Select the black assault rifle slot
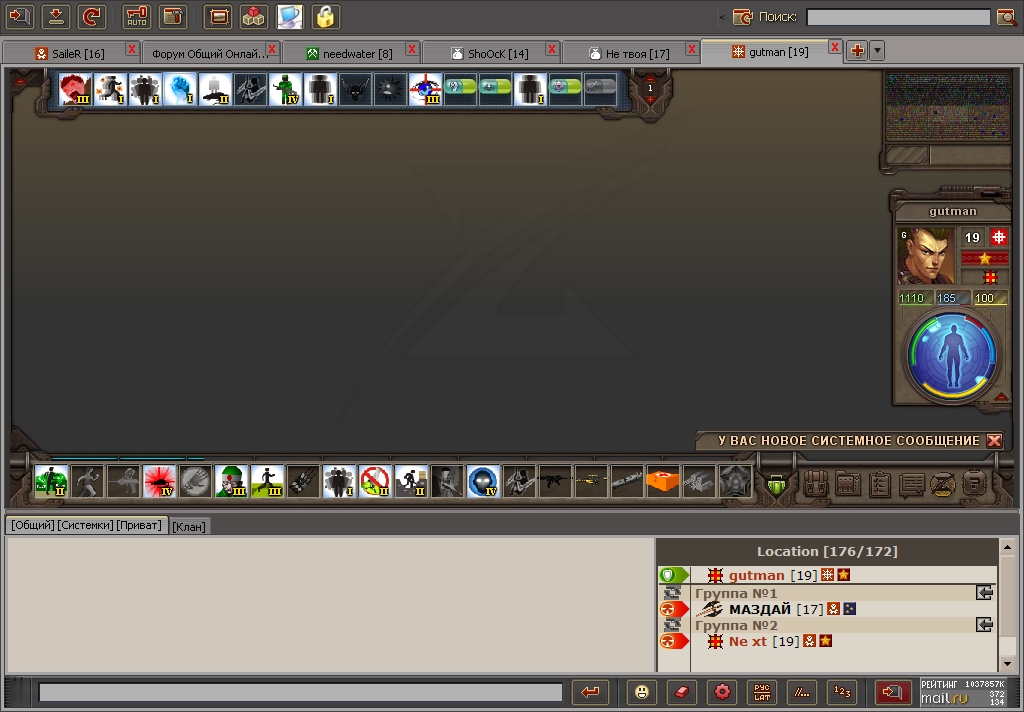This screenshot has width=1024, height=712. coord(554,481)
